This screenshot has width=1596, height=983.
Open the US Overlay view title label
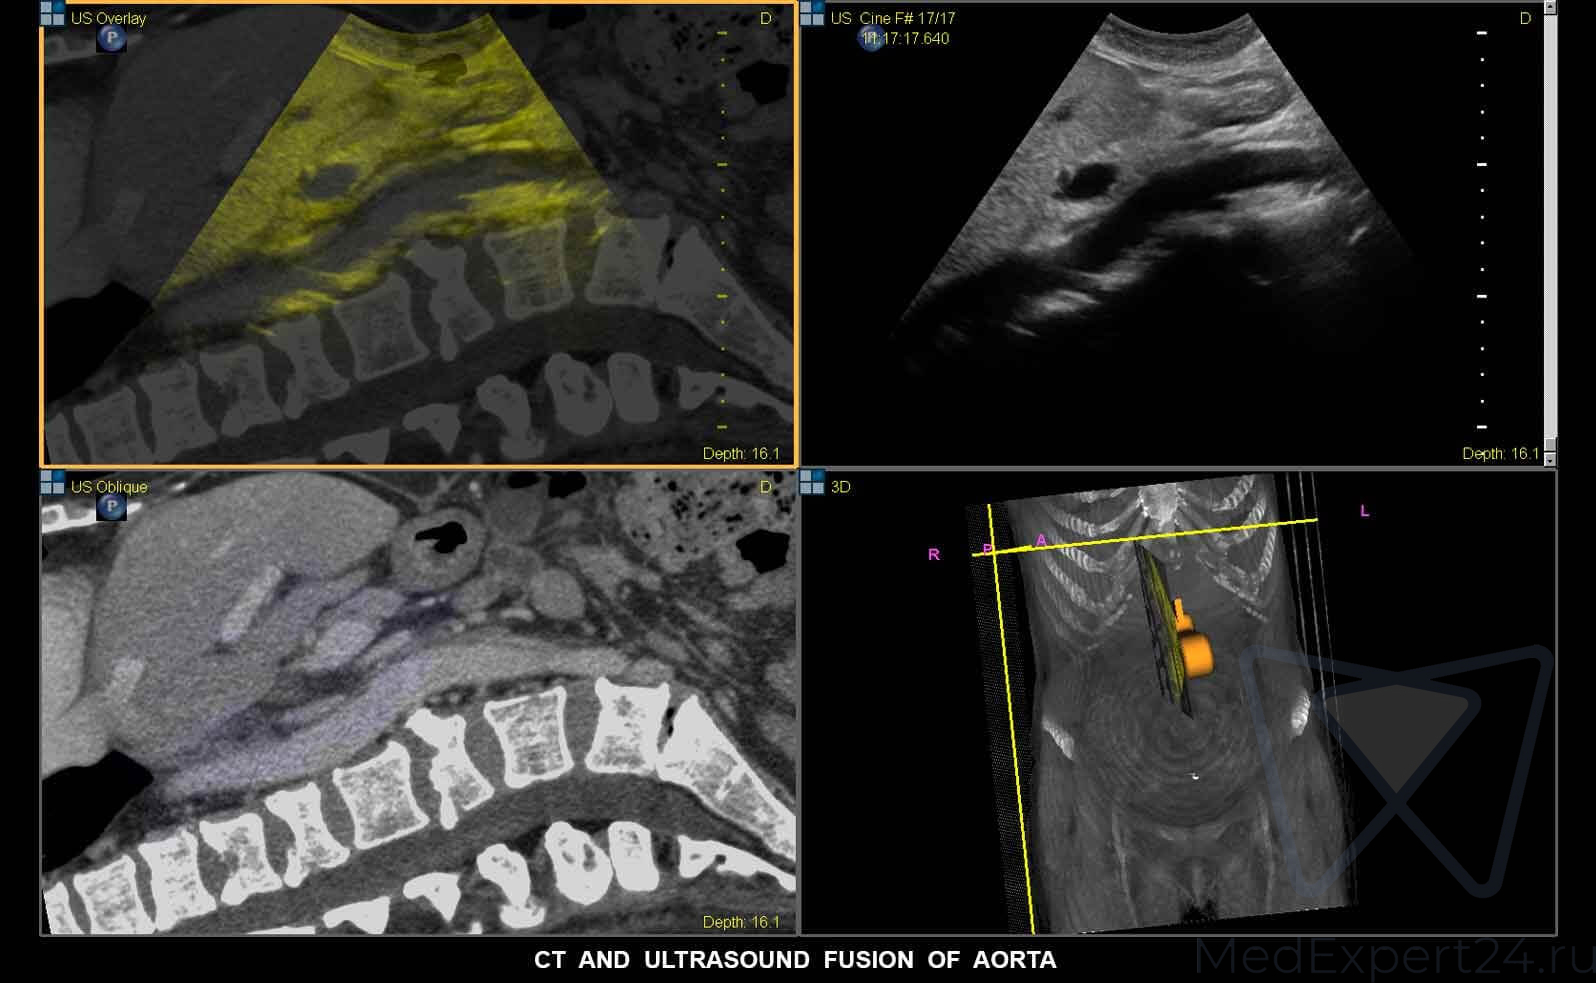108,19
